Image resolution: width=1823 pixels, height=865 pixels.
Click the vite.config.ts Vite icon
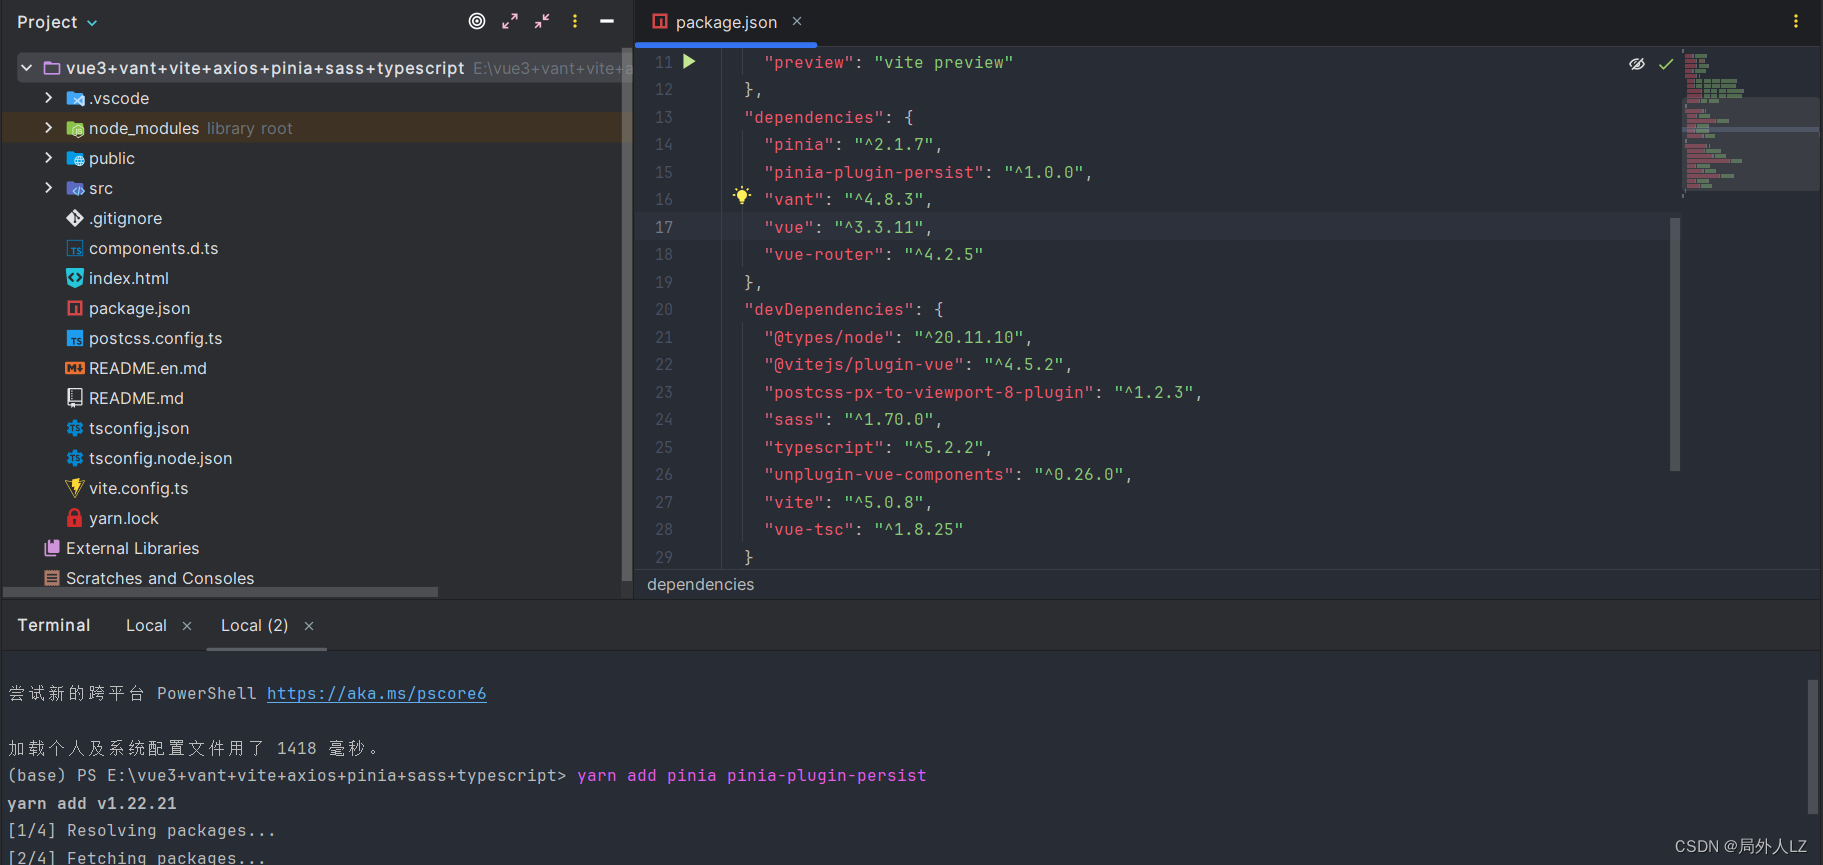74,488
